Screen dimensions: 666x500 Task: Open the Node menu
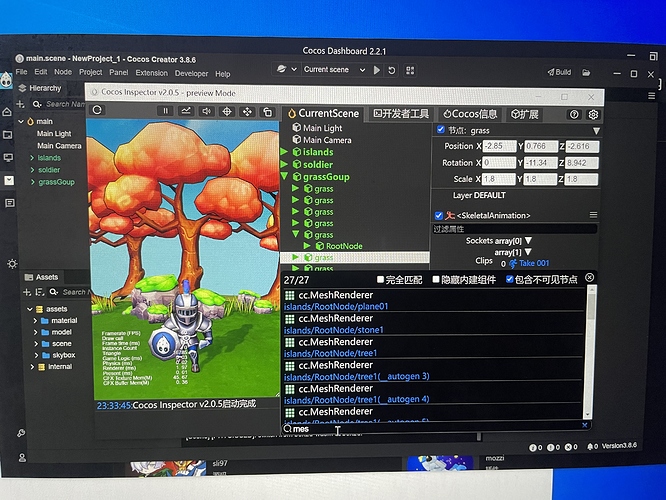coord(63,72)
